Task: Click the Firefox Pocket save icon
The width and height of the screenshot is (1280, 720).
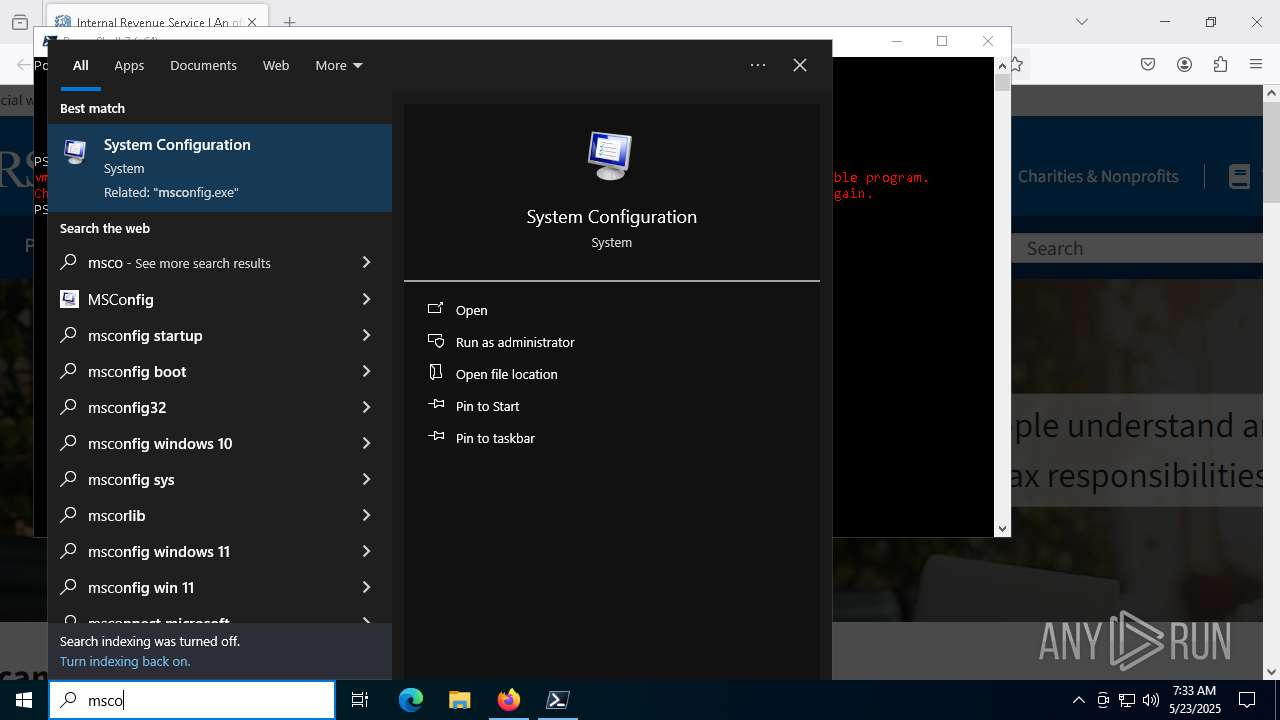Action: 1148,64
